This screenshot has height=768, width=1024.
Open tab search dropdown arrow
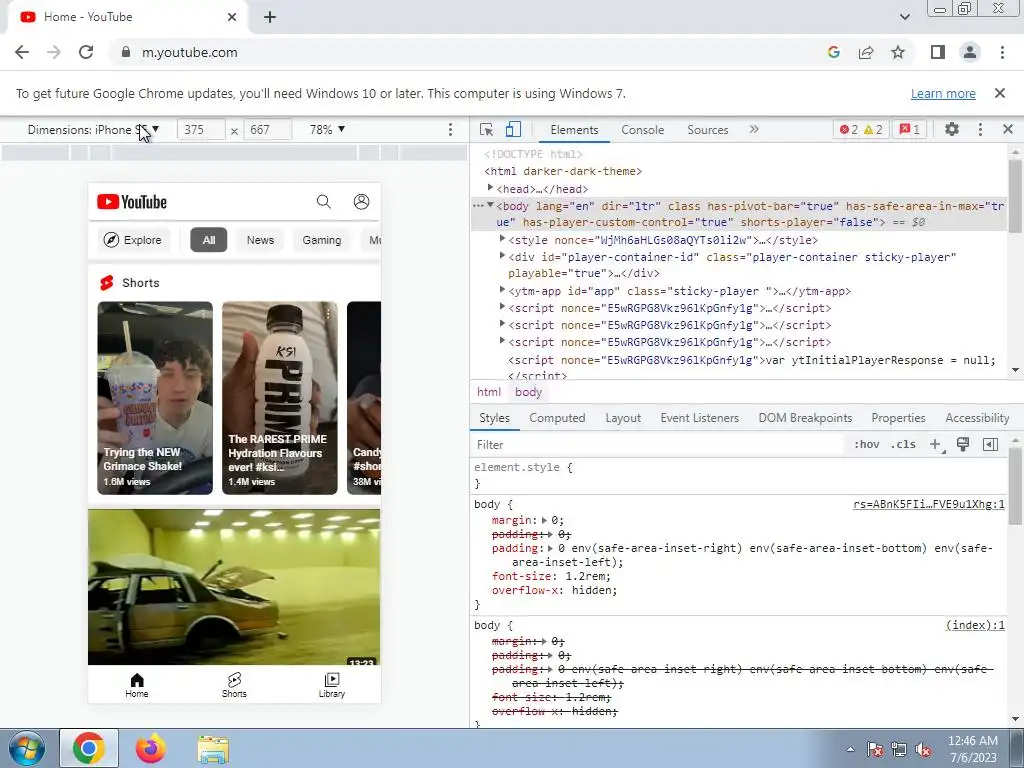pos(904,17)
